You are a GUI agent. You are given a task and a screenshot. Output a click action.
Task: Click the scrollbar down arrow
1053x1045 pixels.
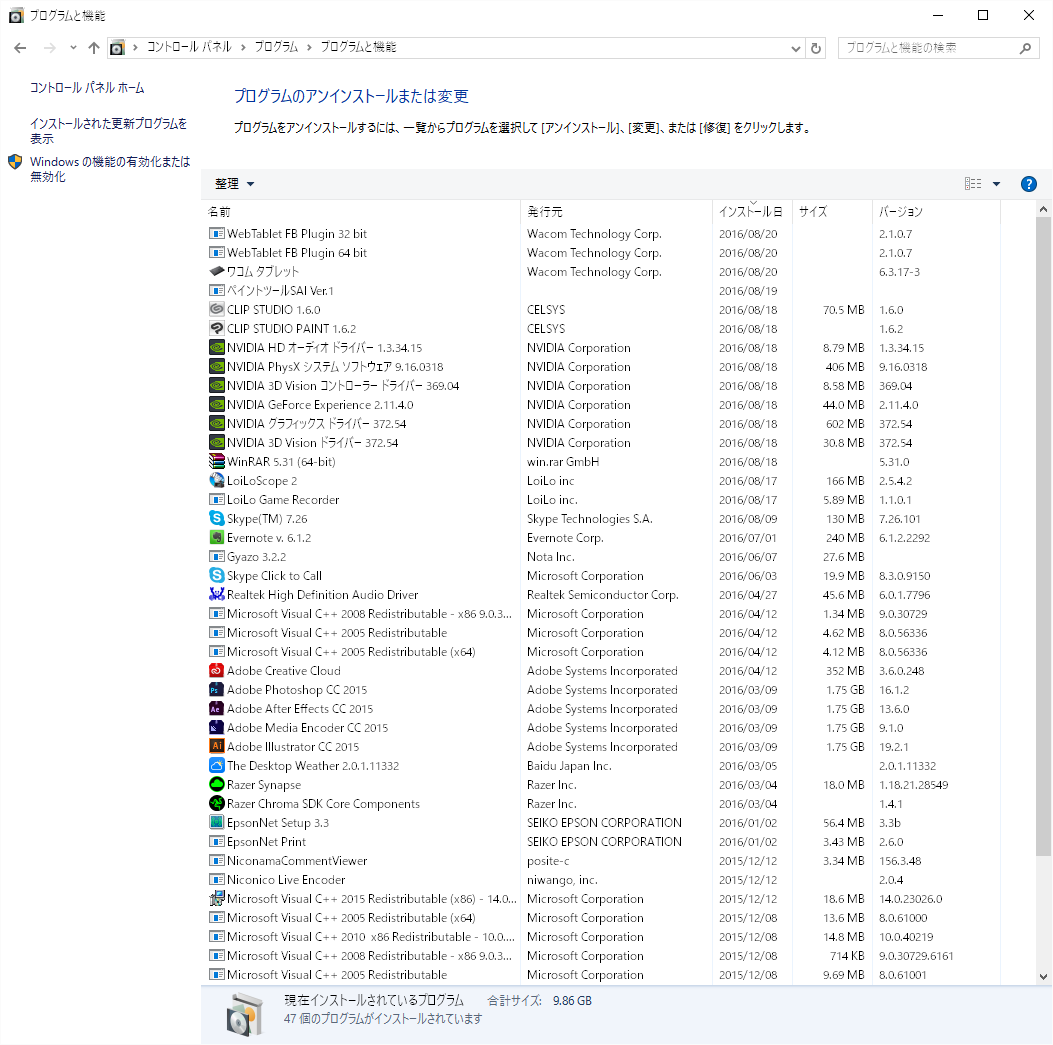pos(1043,976)
